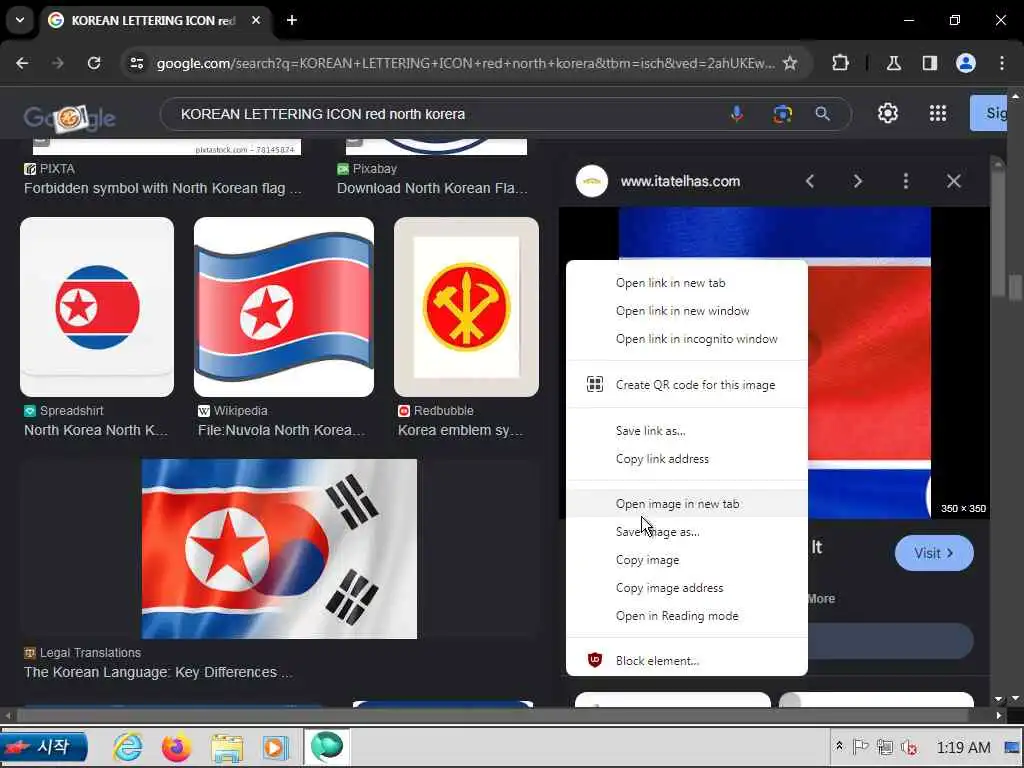Click the magnifier search icon
Screen dimensions: 1024x768
pyautogui.click(x=823, y=114)
